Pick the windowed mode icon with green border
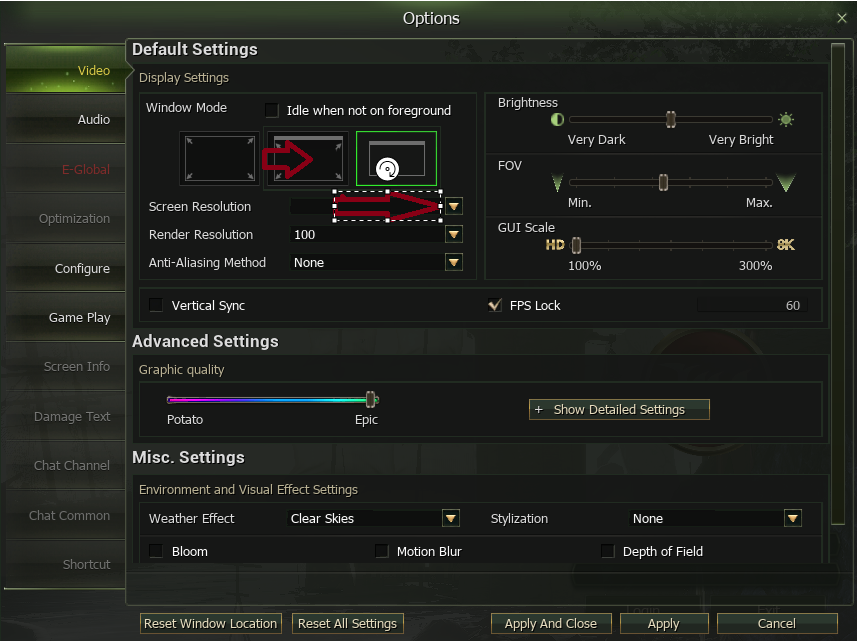This screenshot has height=641, width=857. [396, 158]
